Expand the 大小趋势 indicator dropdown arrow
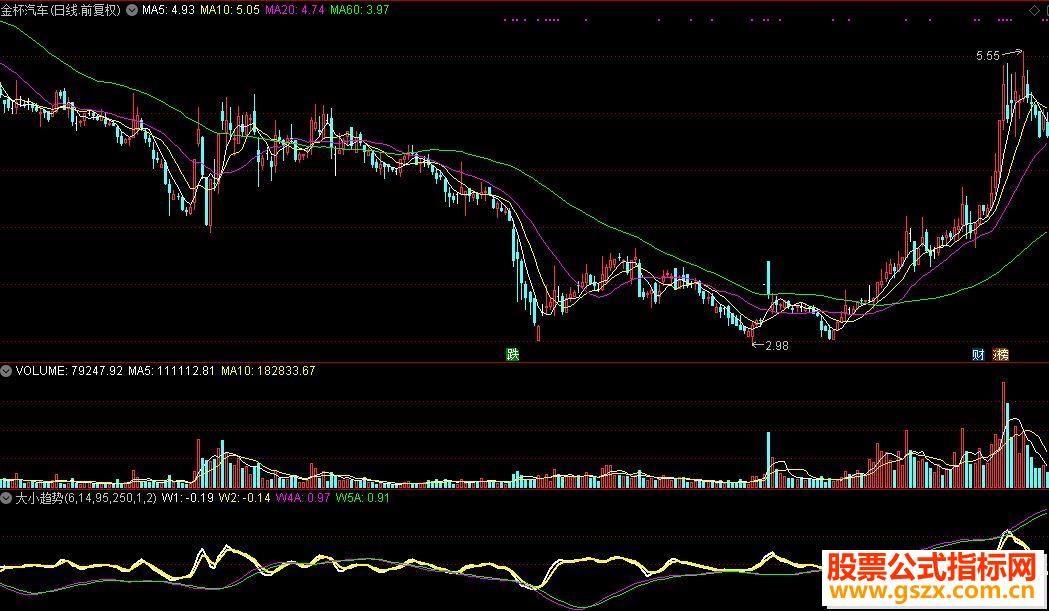 (7, 498)
